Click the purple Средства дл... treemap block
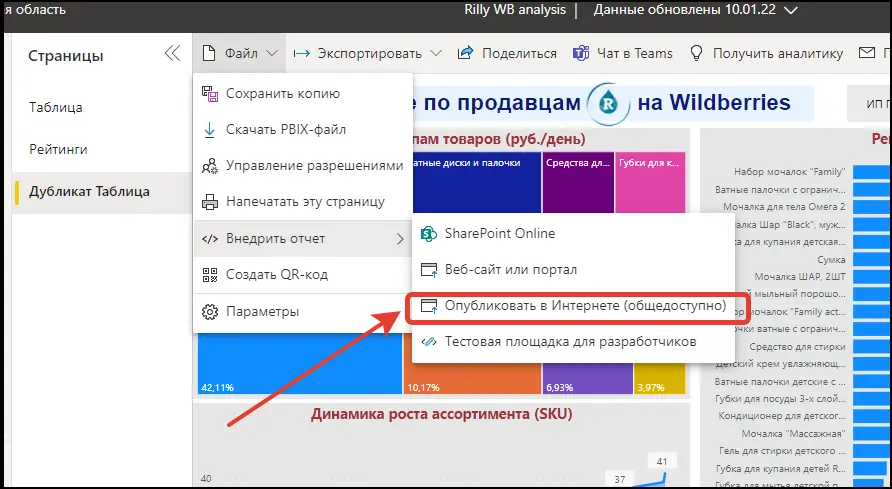The width and height of the screenshot is (892, 489). [x=578, y=182]
